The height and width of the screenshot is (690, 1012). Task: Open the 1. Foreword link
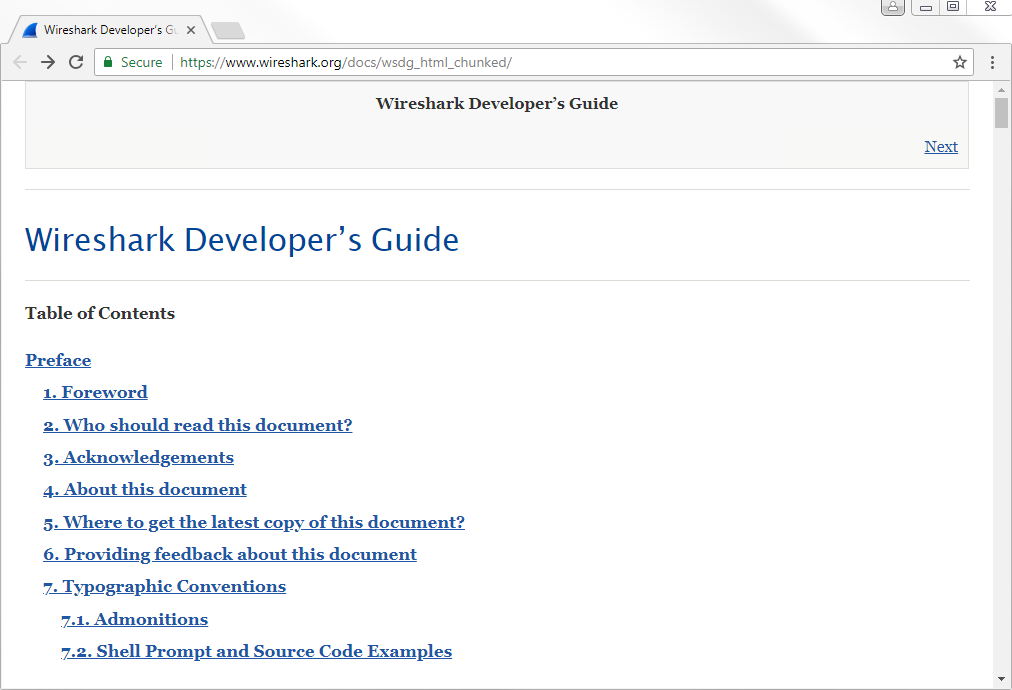coord(95,392)
